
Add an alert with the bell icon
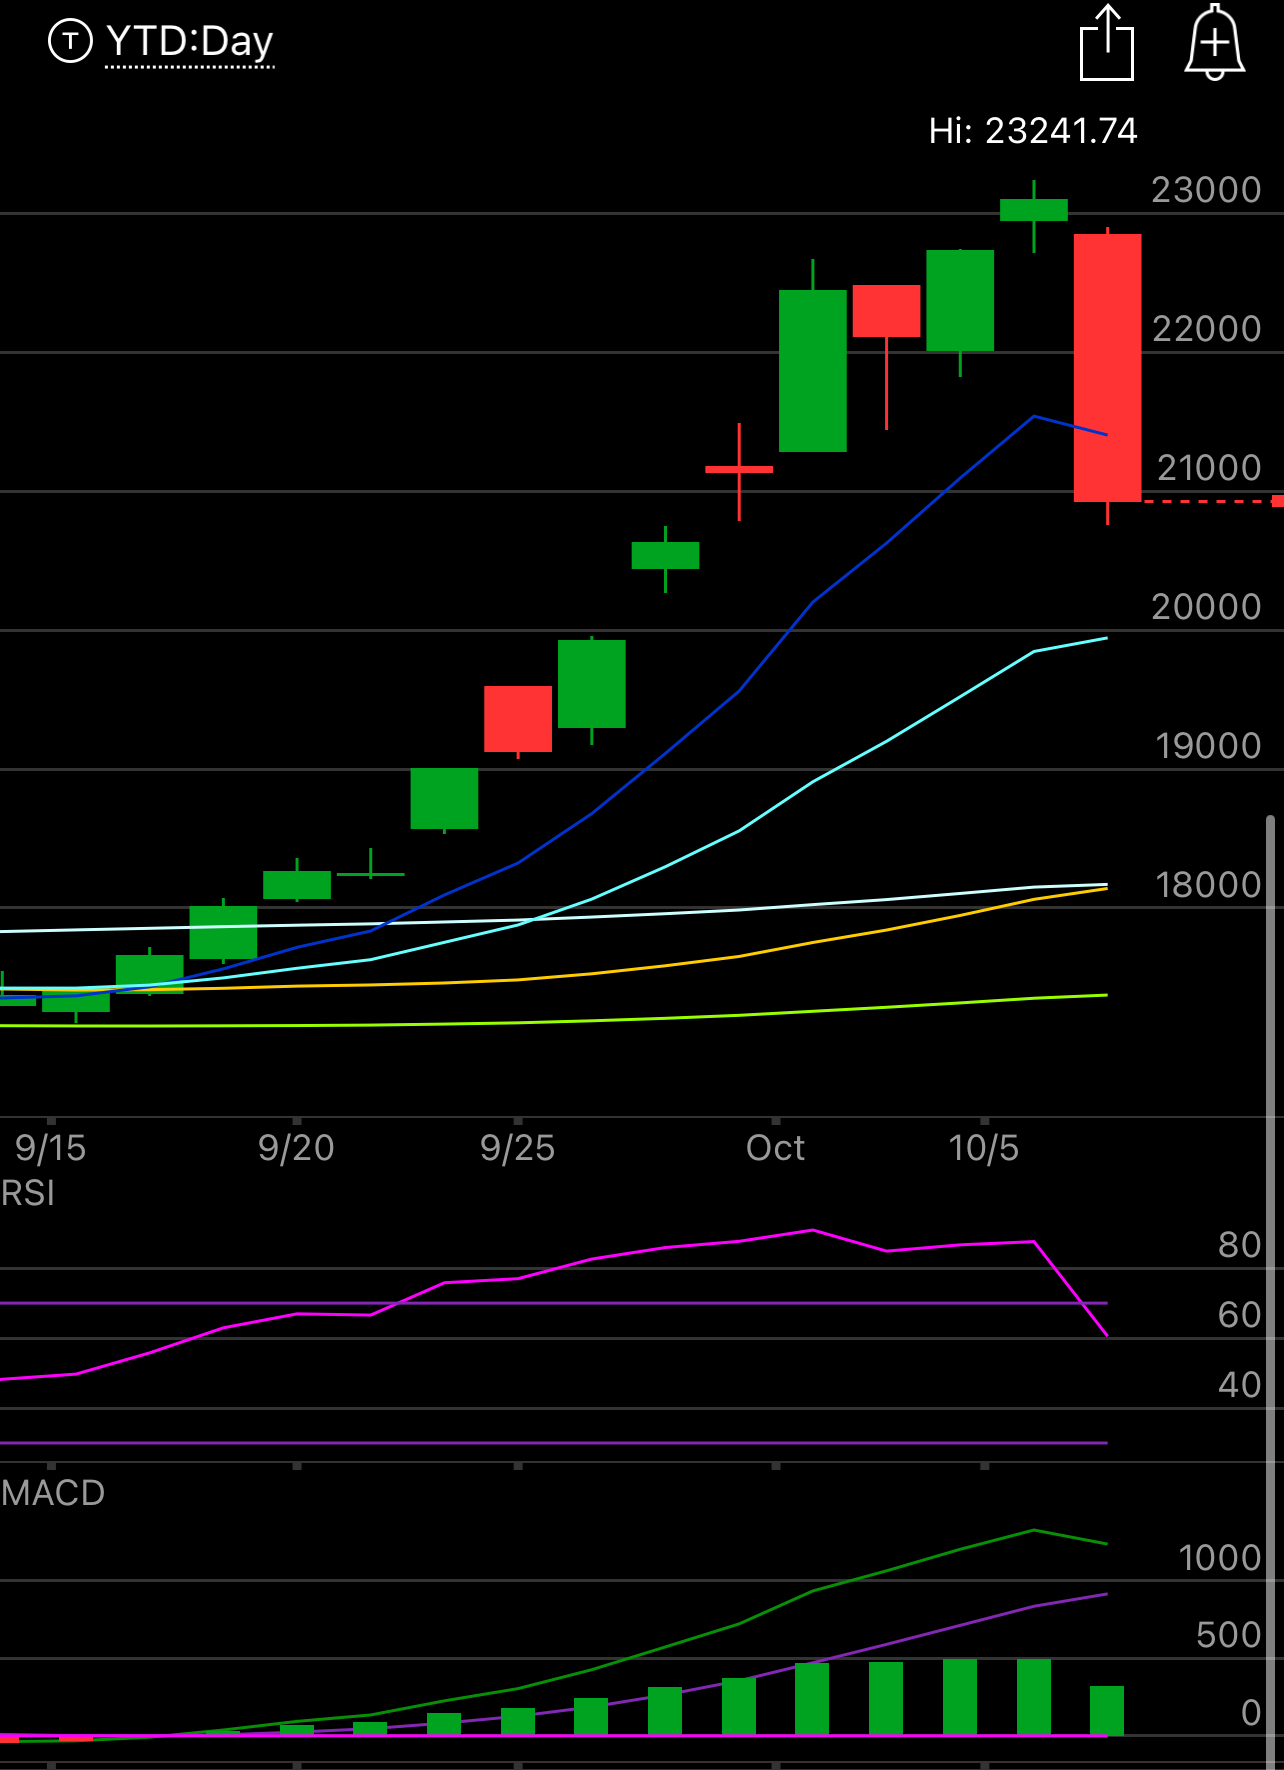coord(1214,42)
